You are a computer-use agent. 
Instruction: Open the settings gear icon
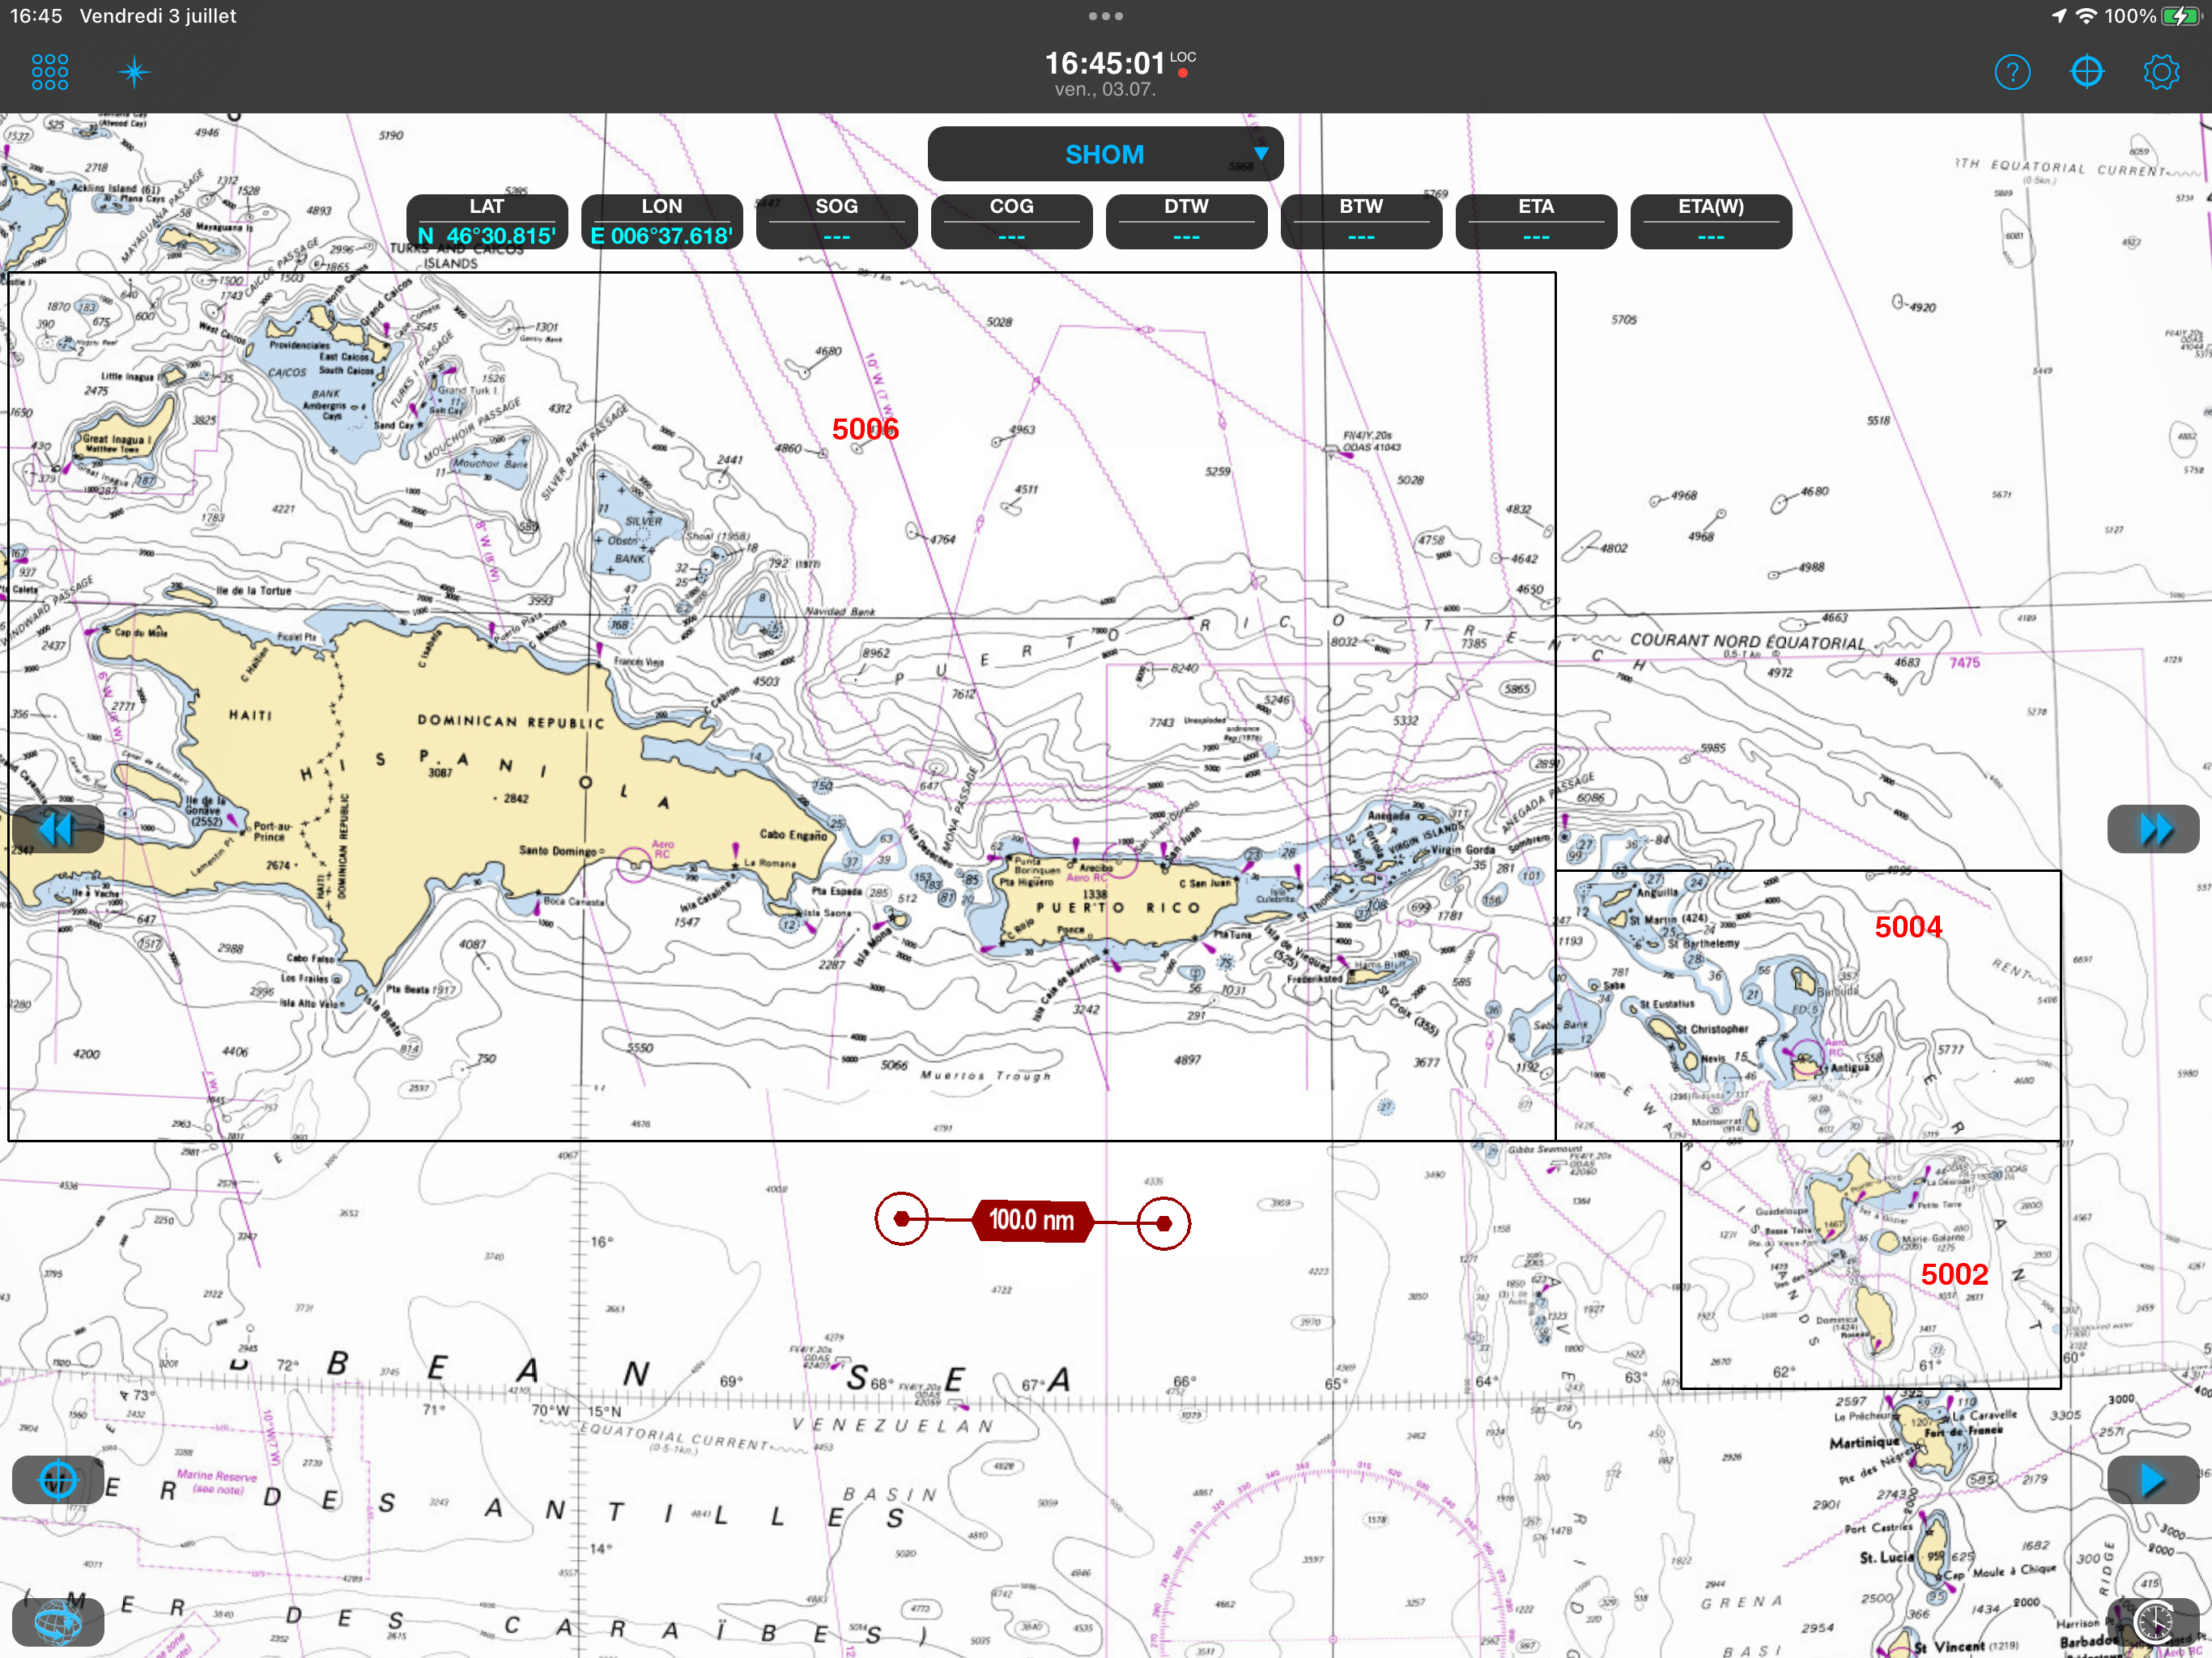[x=2161, y=72]
